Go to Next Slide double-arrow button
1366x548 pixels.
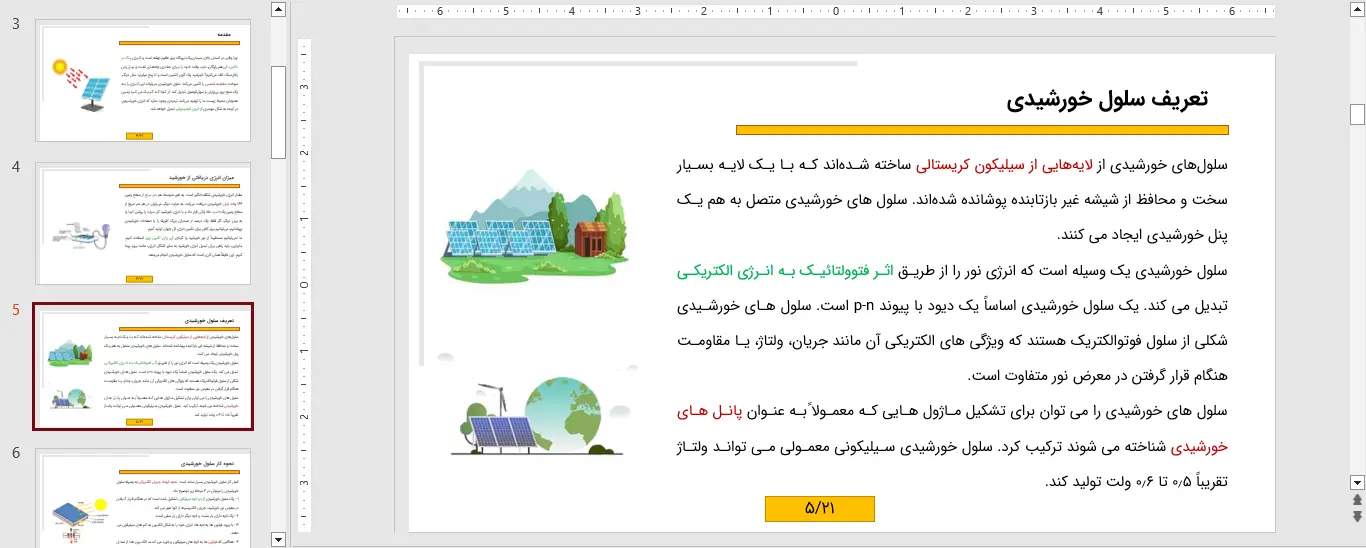point(1357,516)
